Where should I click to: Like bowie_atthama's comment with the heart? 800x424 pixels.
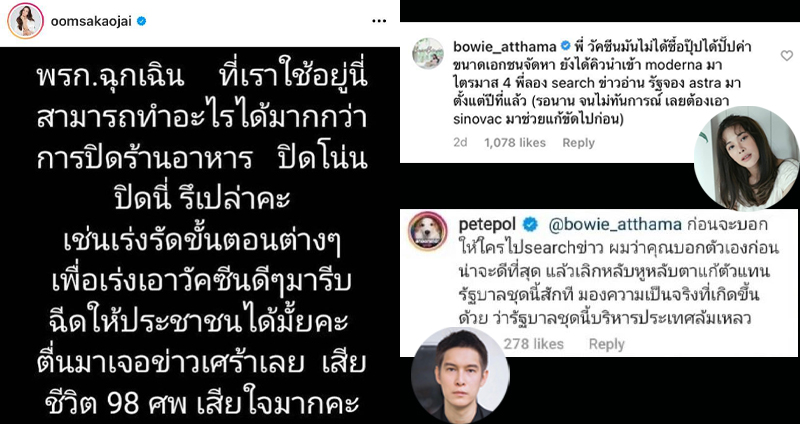(787, 56)
